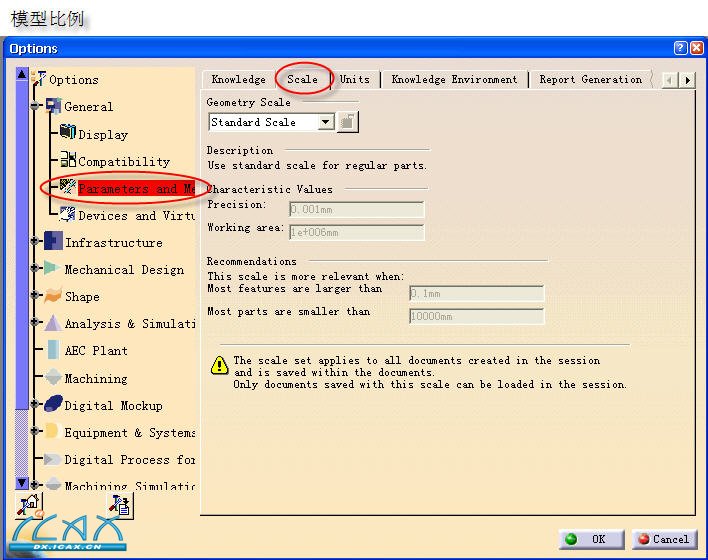
Task: Click the Precision value field
Action: tap(357, 210)
